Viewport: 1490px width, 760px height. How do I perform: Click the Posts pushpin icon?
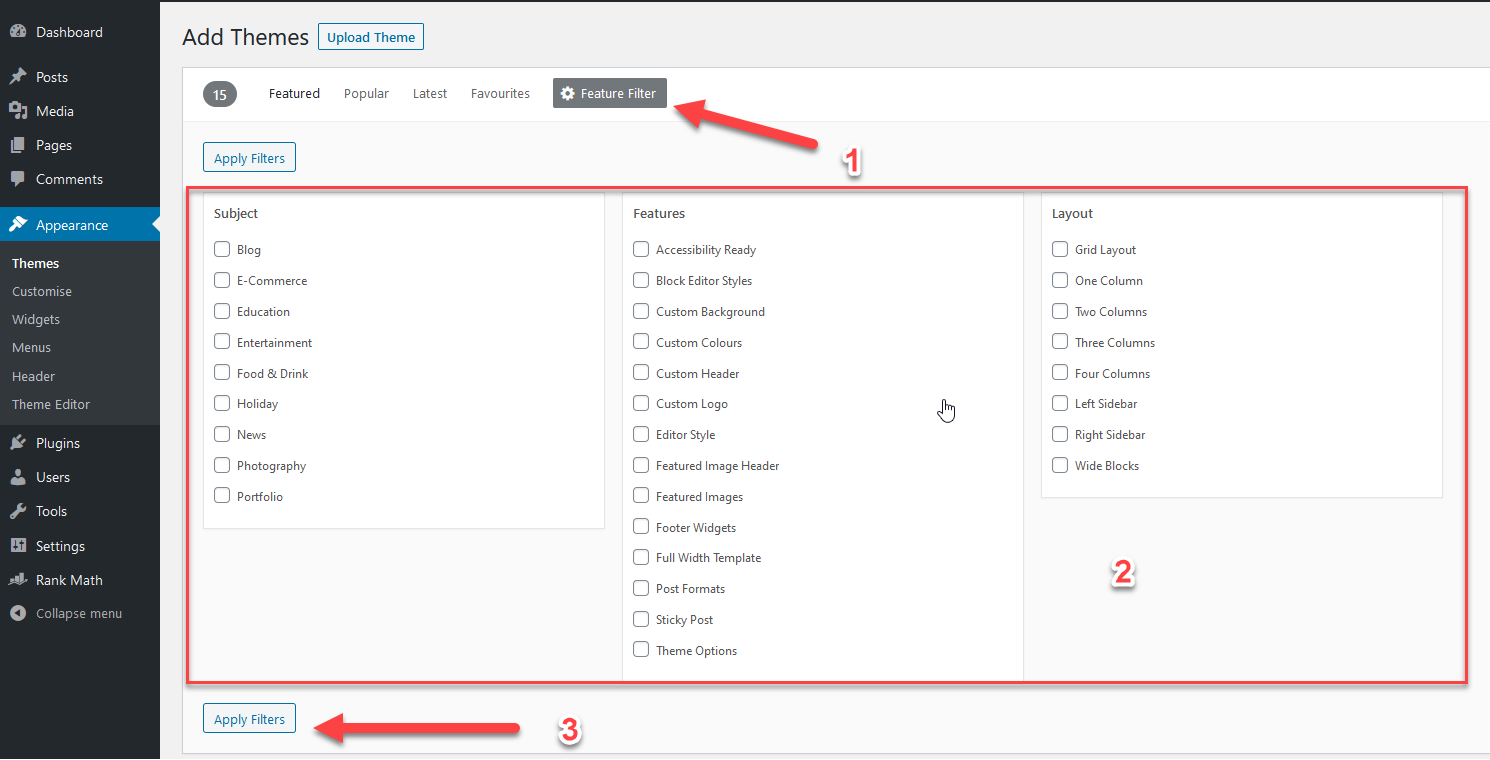[x=18, y=77]
